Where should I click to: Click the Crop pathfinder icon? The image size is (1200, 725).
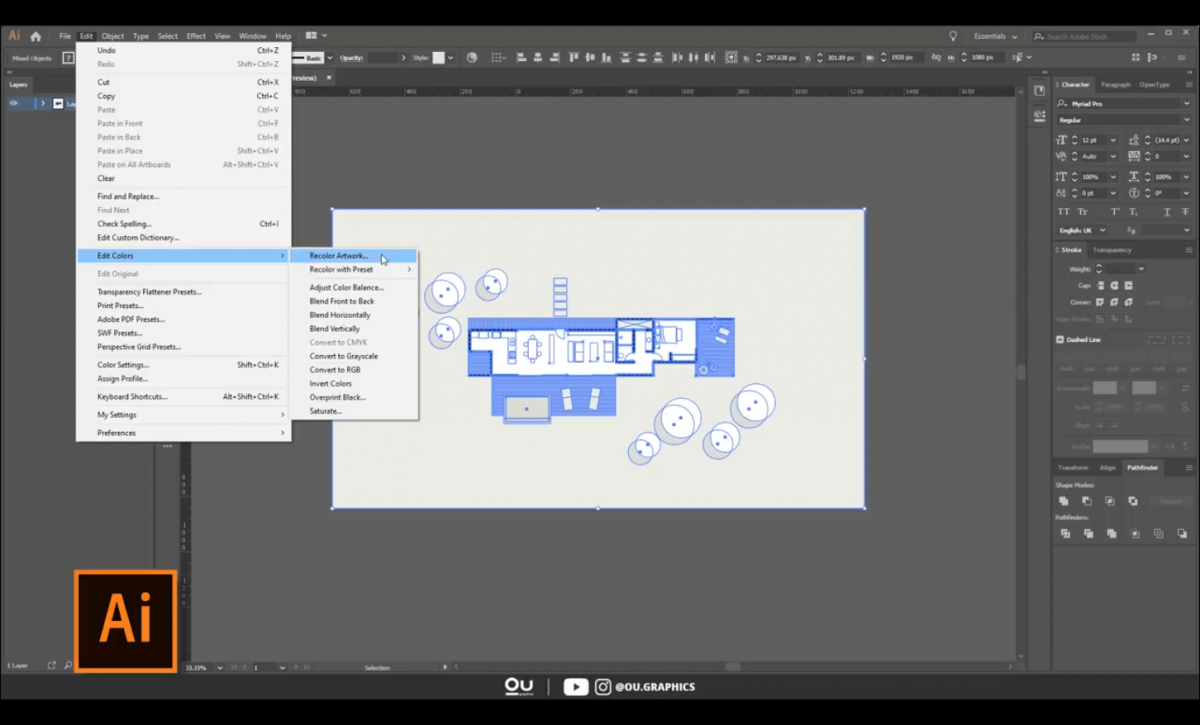[x=1134, y=534]
